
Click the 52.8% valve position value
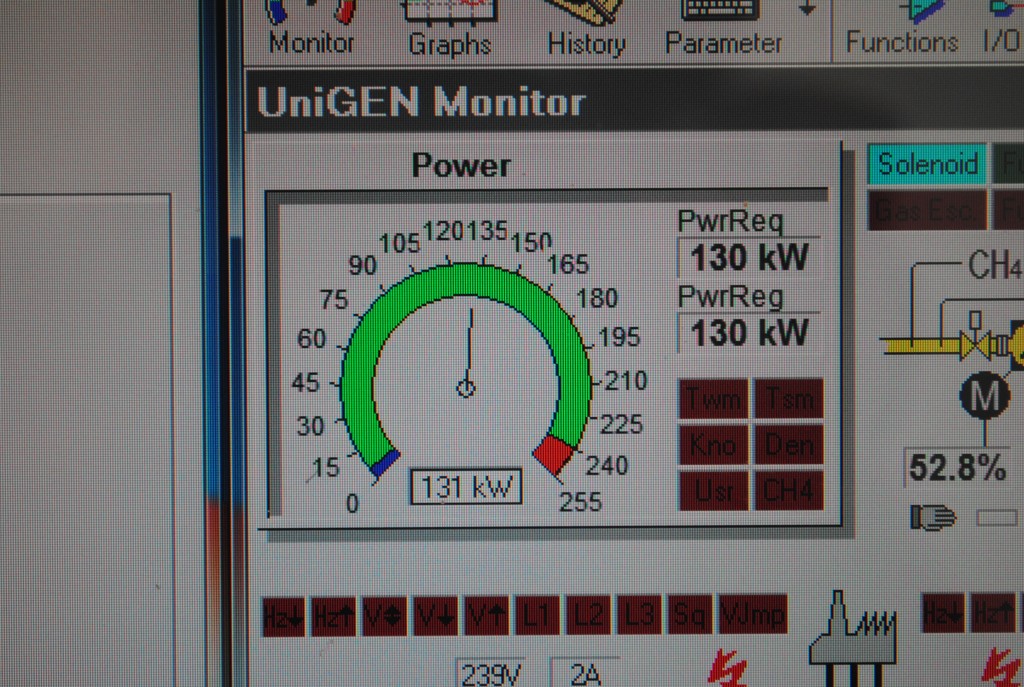(x=957, y=467)
